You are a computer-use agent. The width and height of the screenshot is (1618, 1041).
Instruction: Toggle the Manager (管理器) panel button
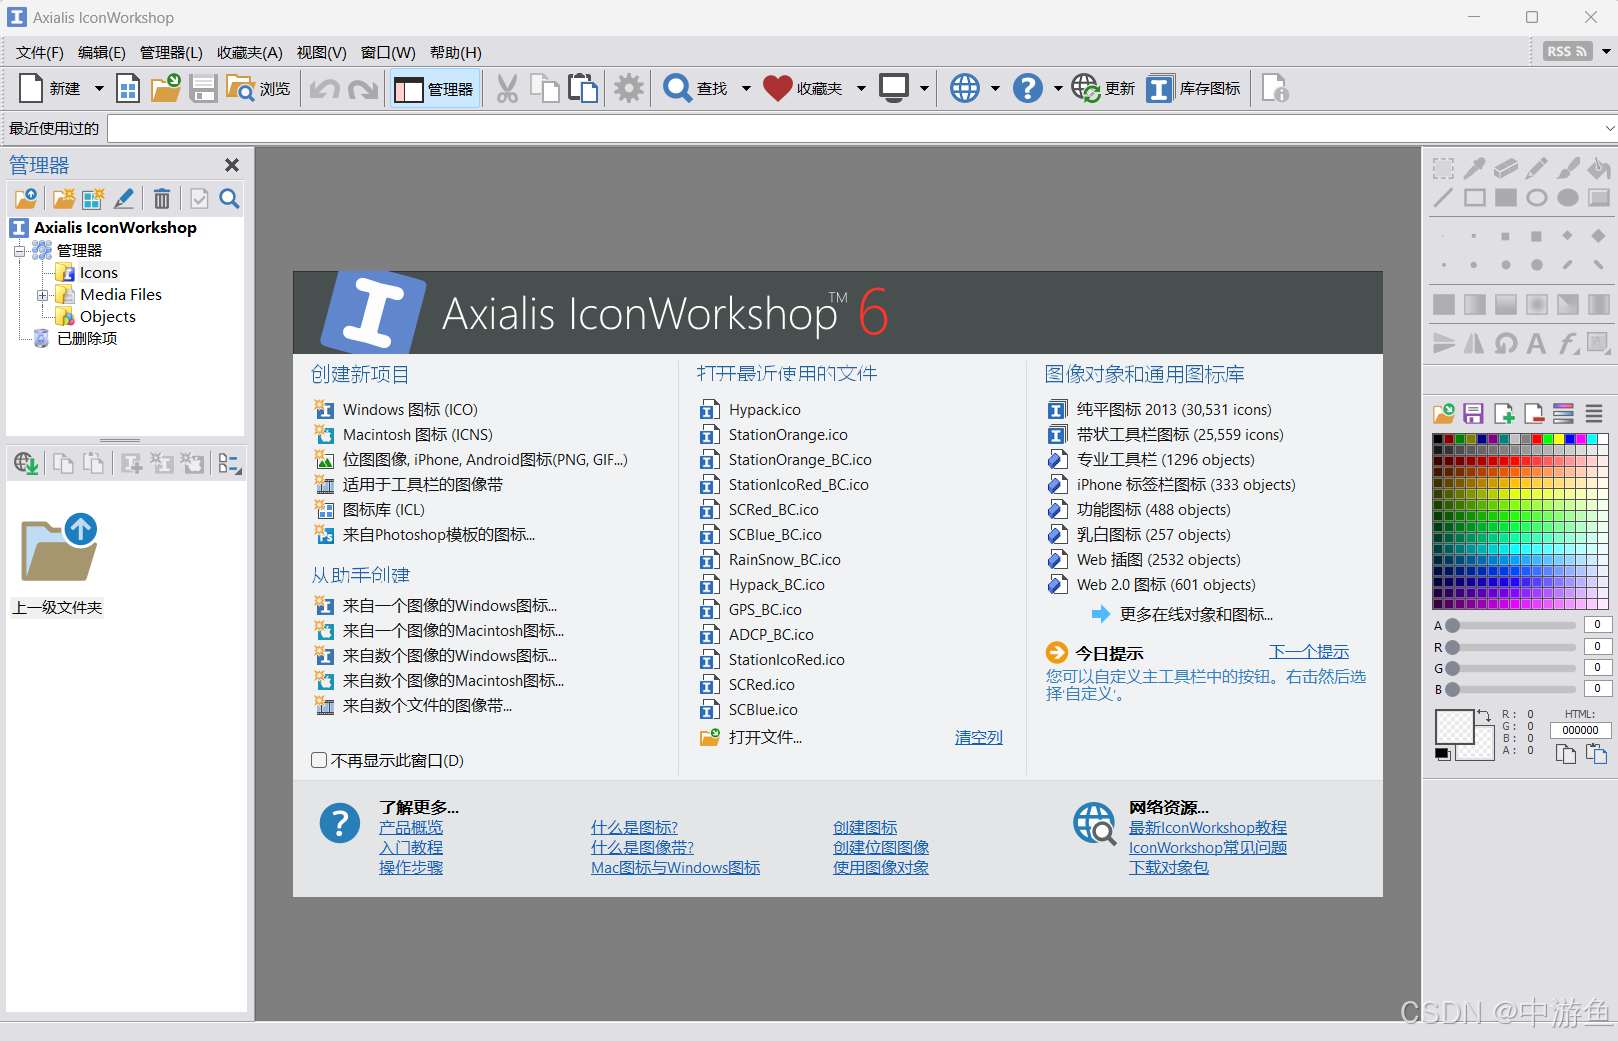pos(434,89)
